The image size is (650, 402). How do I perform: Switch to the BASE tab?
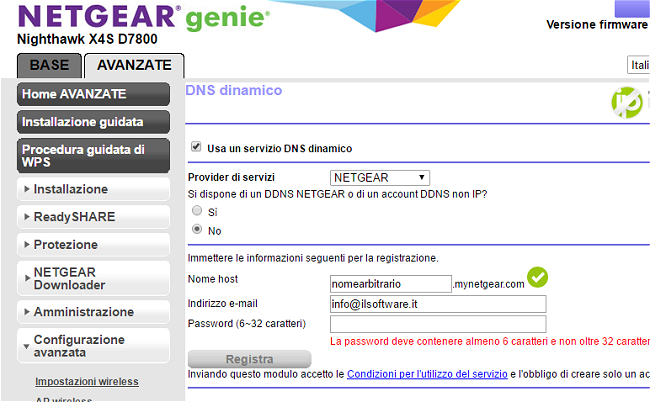49,65
